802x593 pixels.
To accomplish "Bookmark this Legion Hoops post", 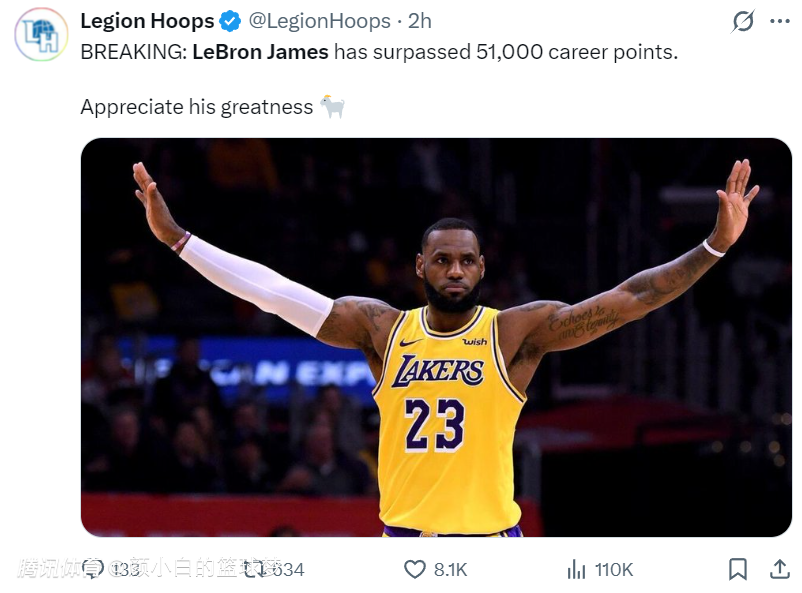I will [737, 569].
